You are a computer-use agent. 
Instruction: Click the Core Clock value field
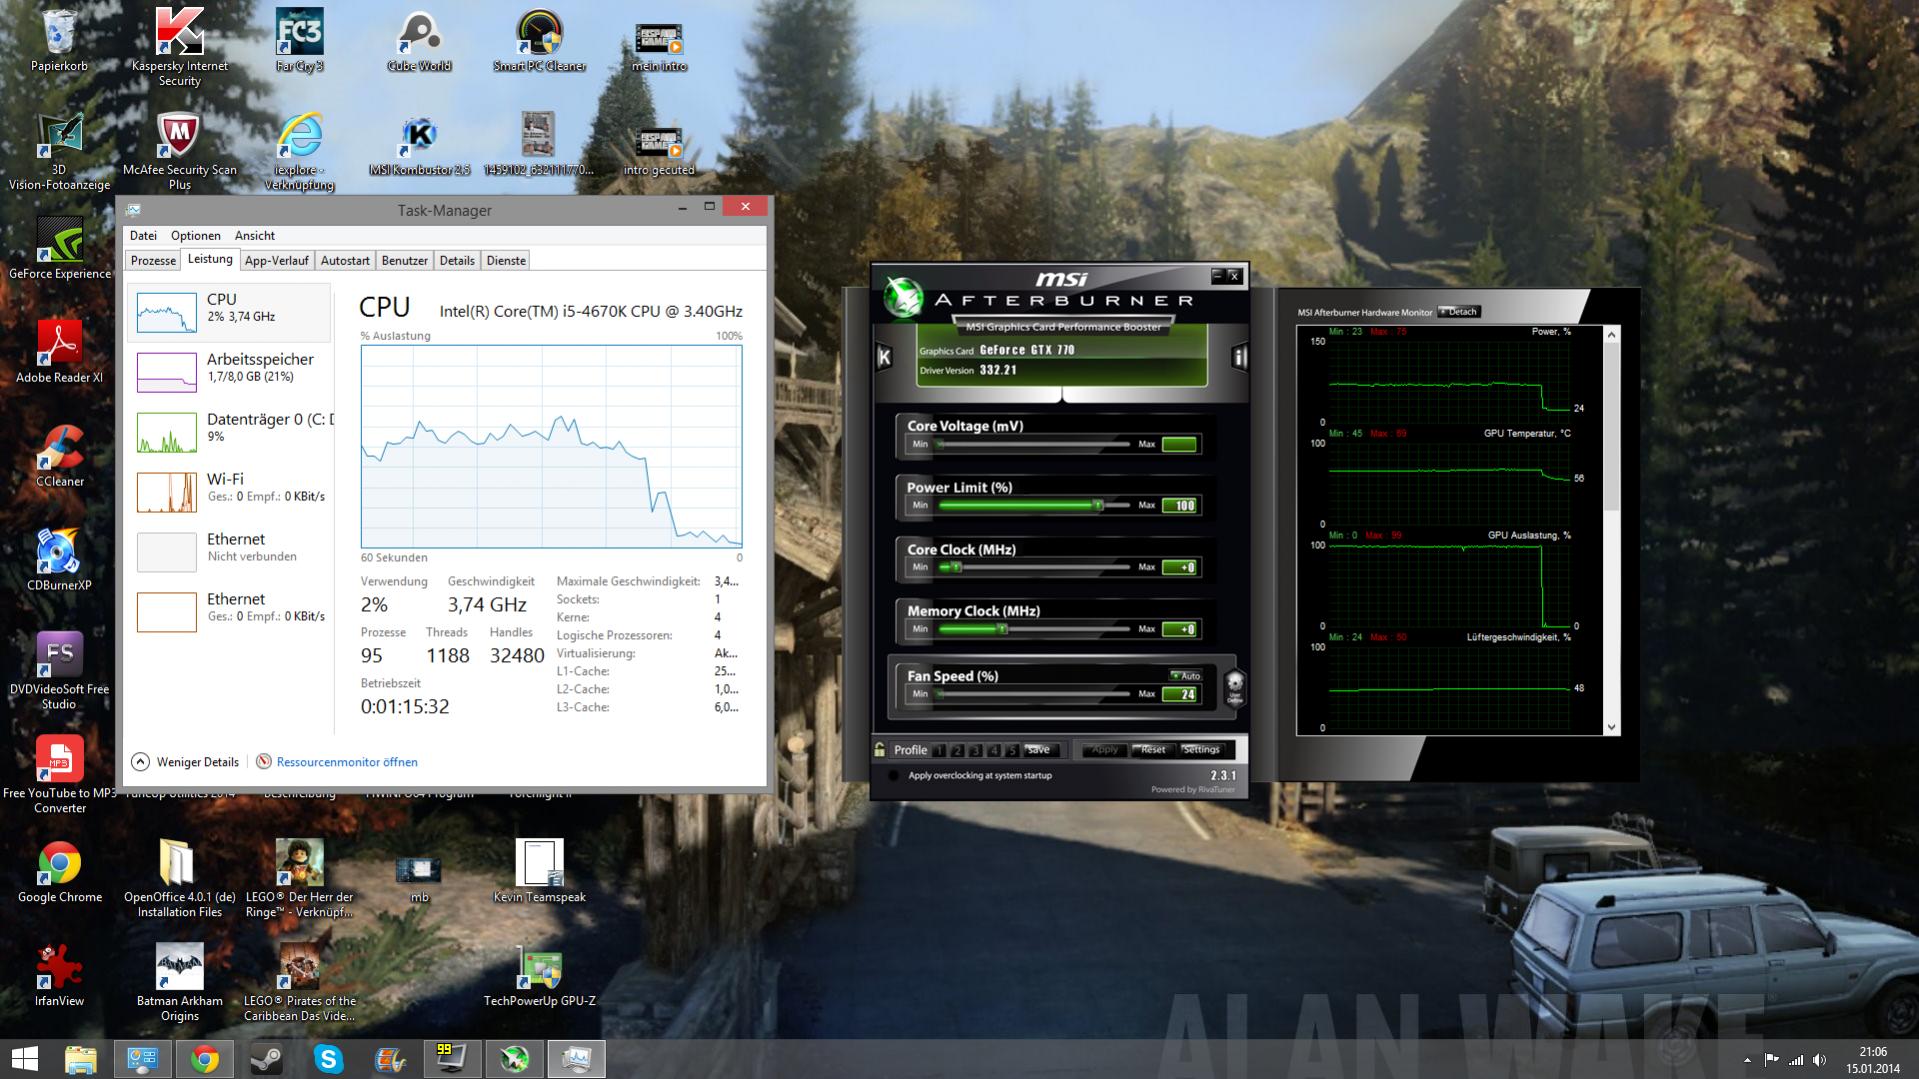(1180, 568)
